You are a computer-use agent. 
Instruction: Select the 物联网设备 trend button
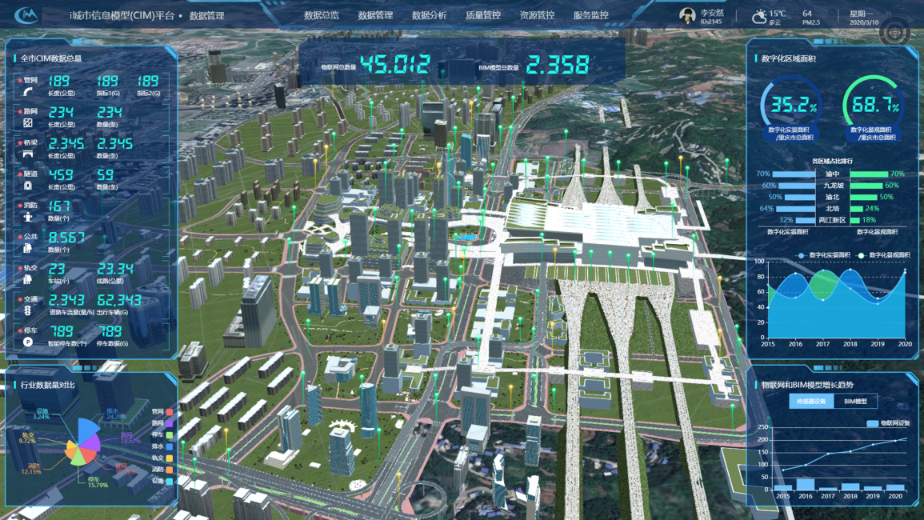810,401
